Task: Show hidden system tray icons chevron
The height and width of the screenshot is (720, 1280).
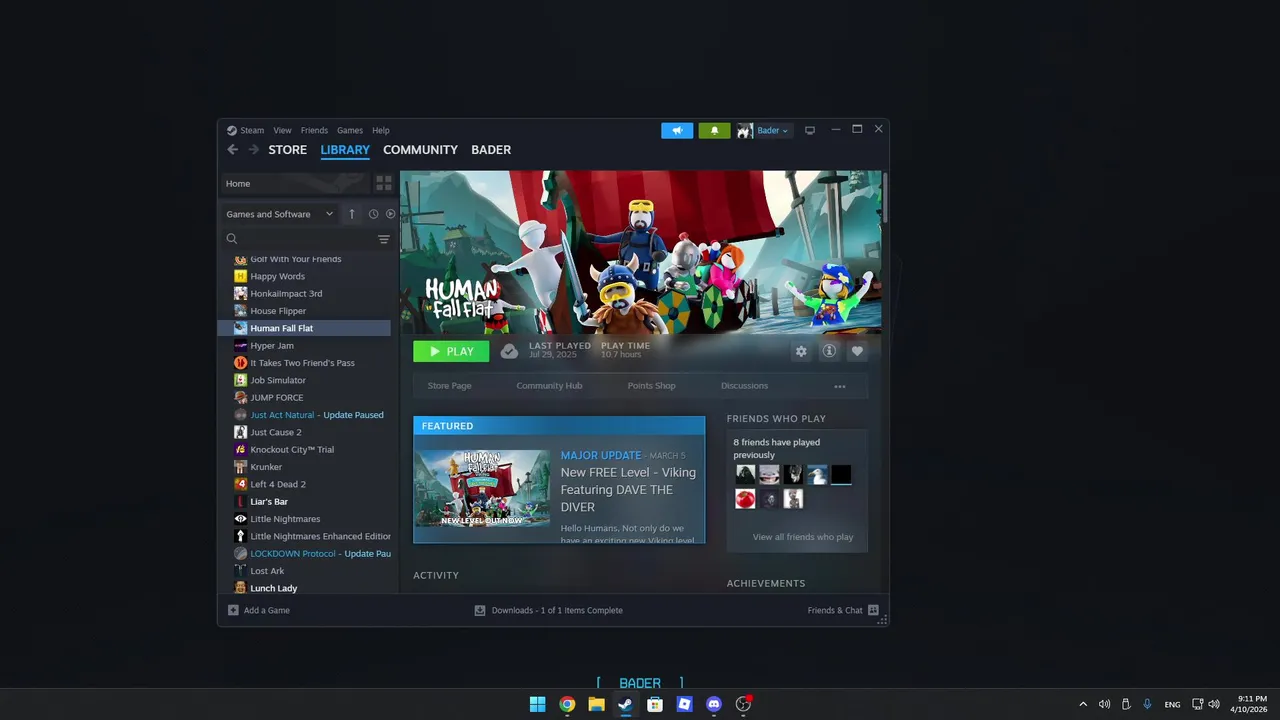Action: 1082,704
